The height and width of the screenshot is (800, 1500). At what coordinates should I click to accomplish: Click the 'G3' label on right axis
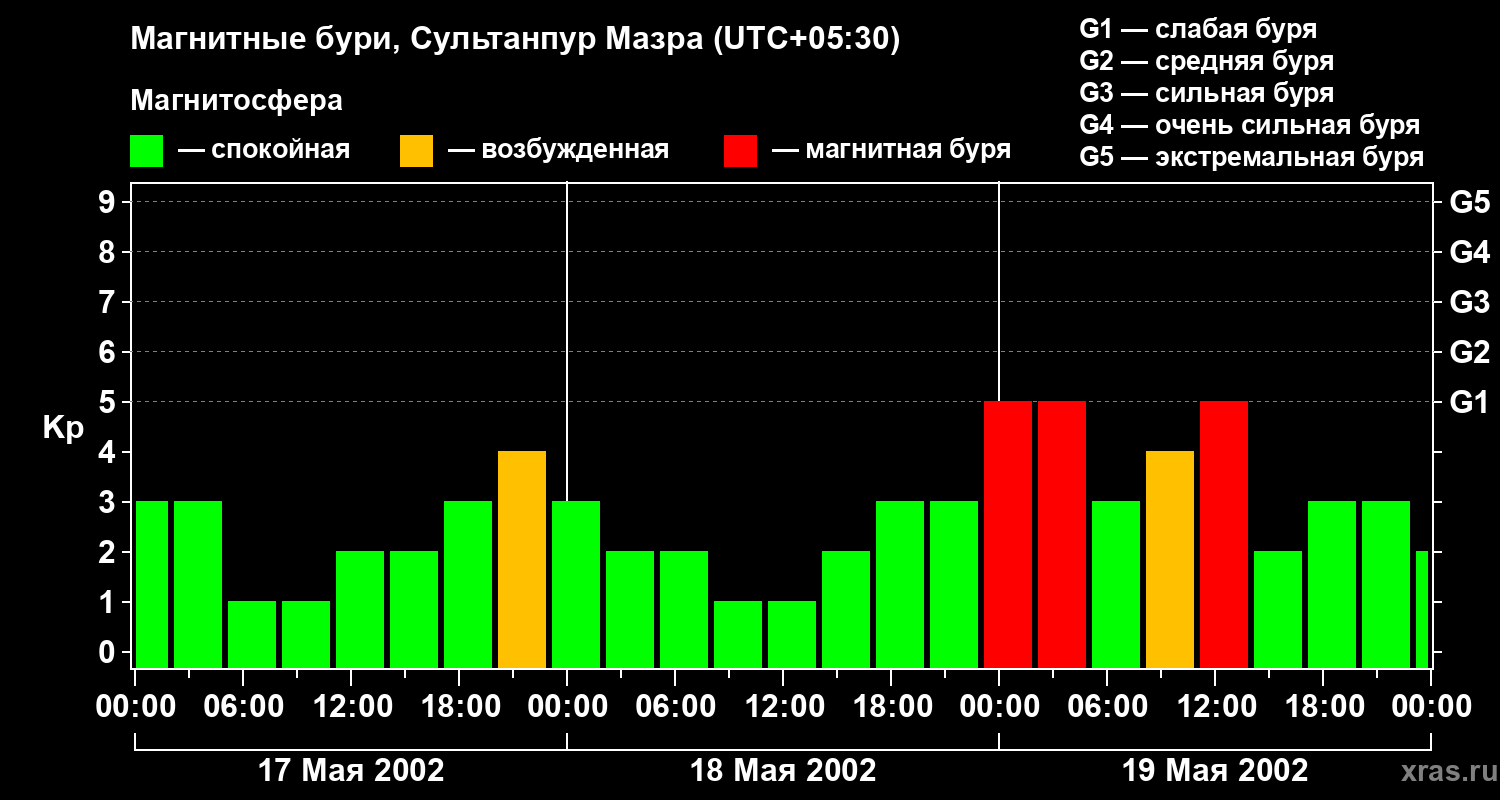click(1469, 303)
